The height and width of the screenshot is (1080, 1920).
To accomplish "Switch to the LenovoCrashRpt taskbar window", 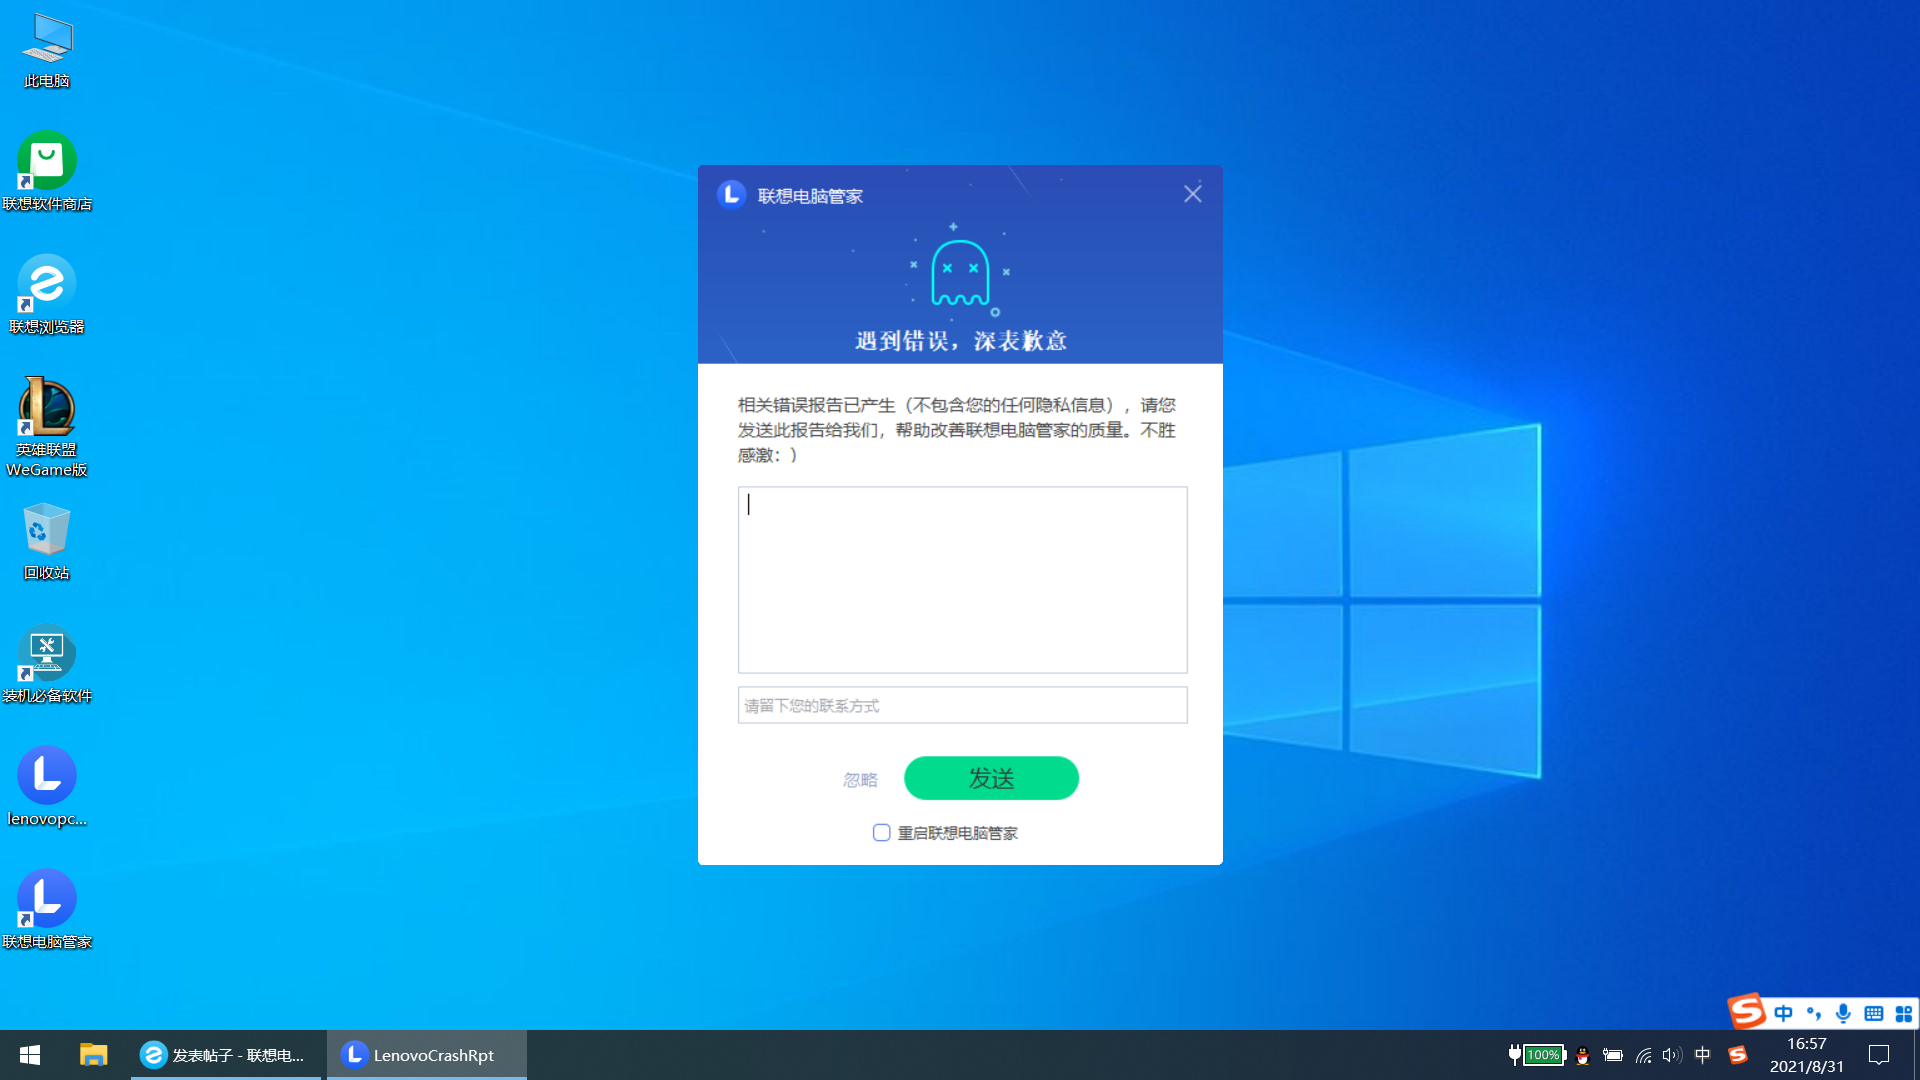I will pyautogui.click(x=427, y=1055).
